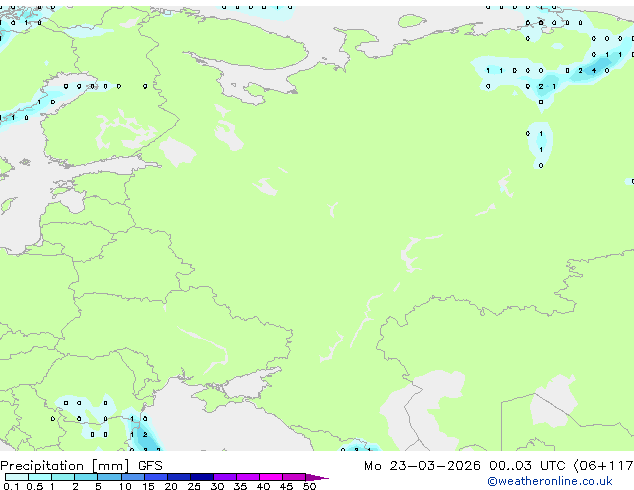Pick the legend swatch between 45 and 50
Image resolution: width=634 pixels, height=490 pixels.
pos(294,477)
